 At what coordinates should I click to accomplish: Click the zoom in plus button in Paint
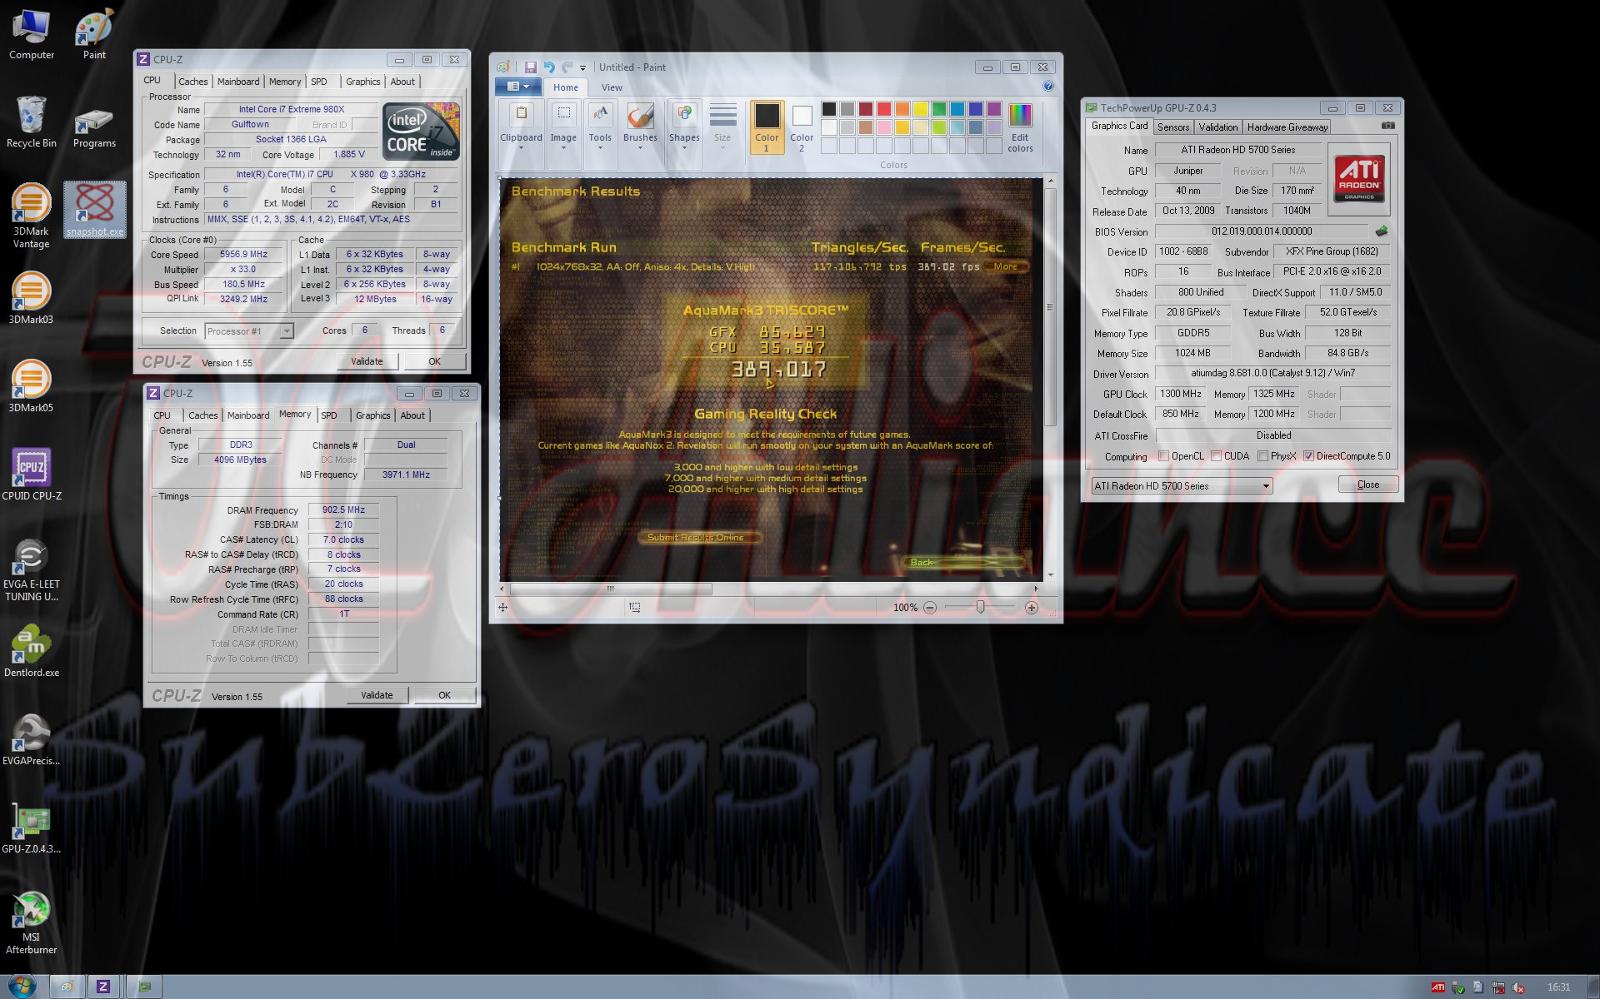[1031, 607]
